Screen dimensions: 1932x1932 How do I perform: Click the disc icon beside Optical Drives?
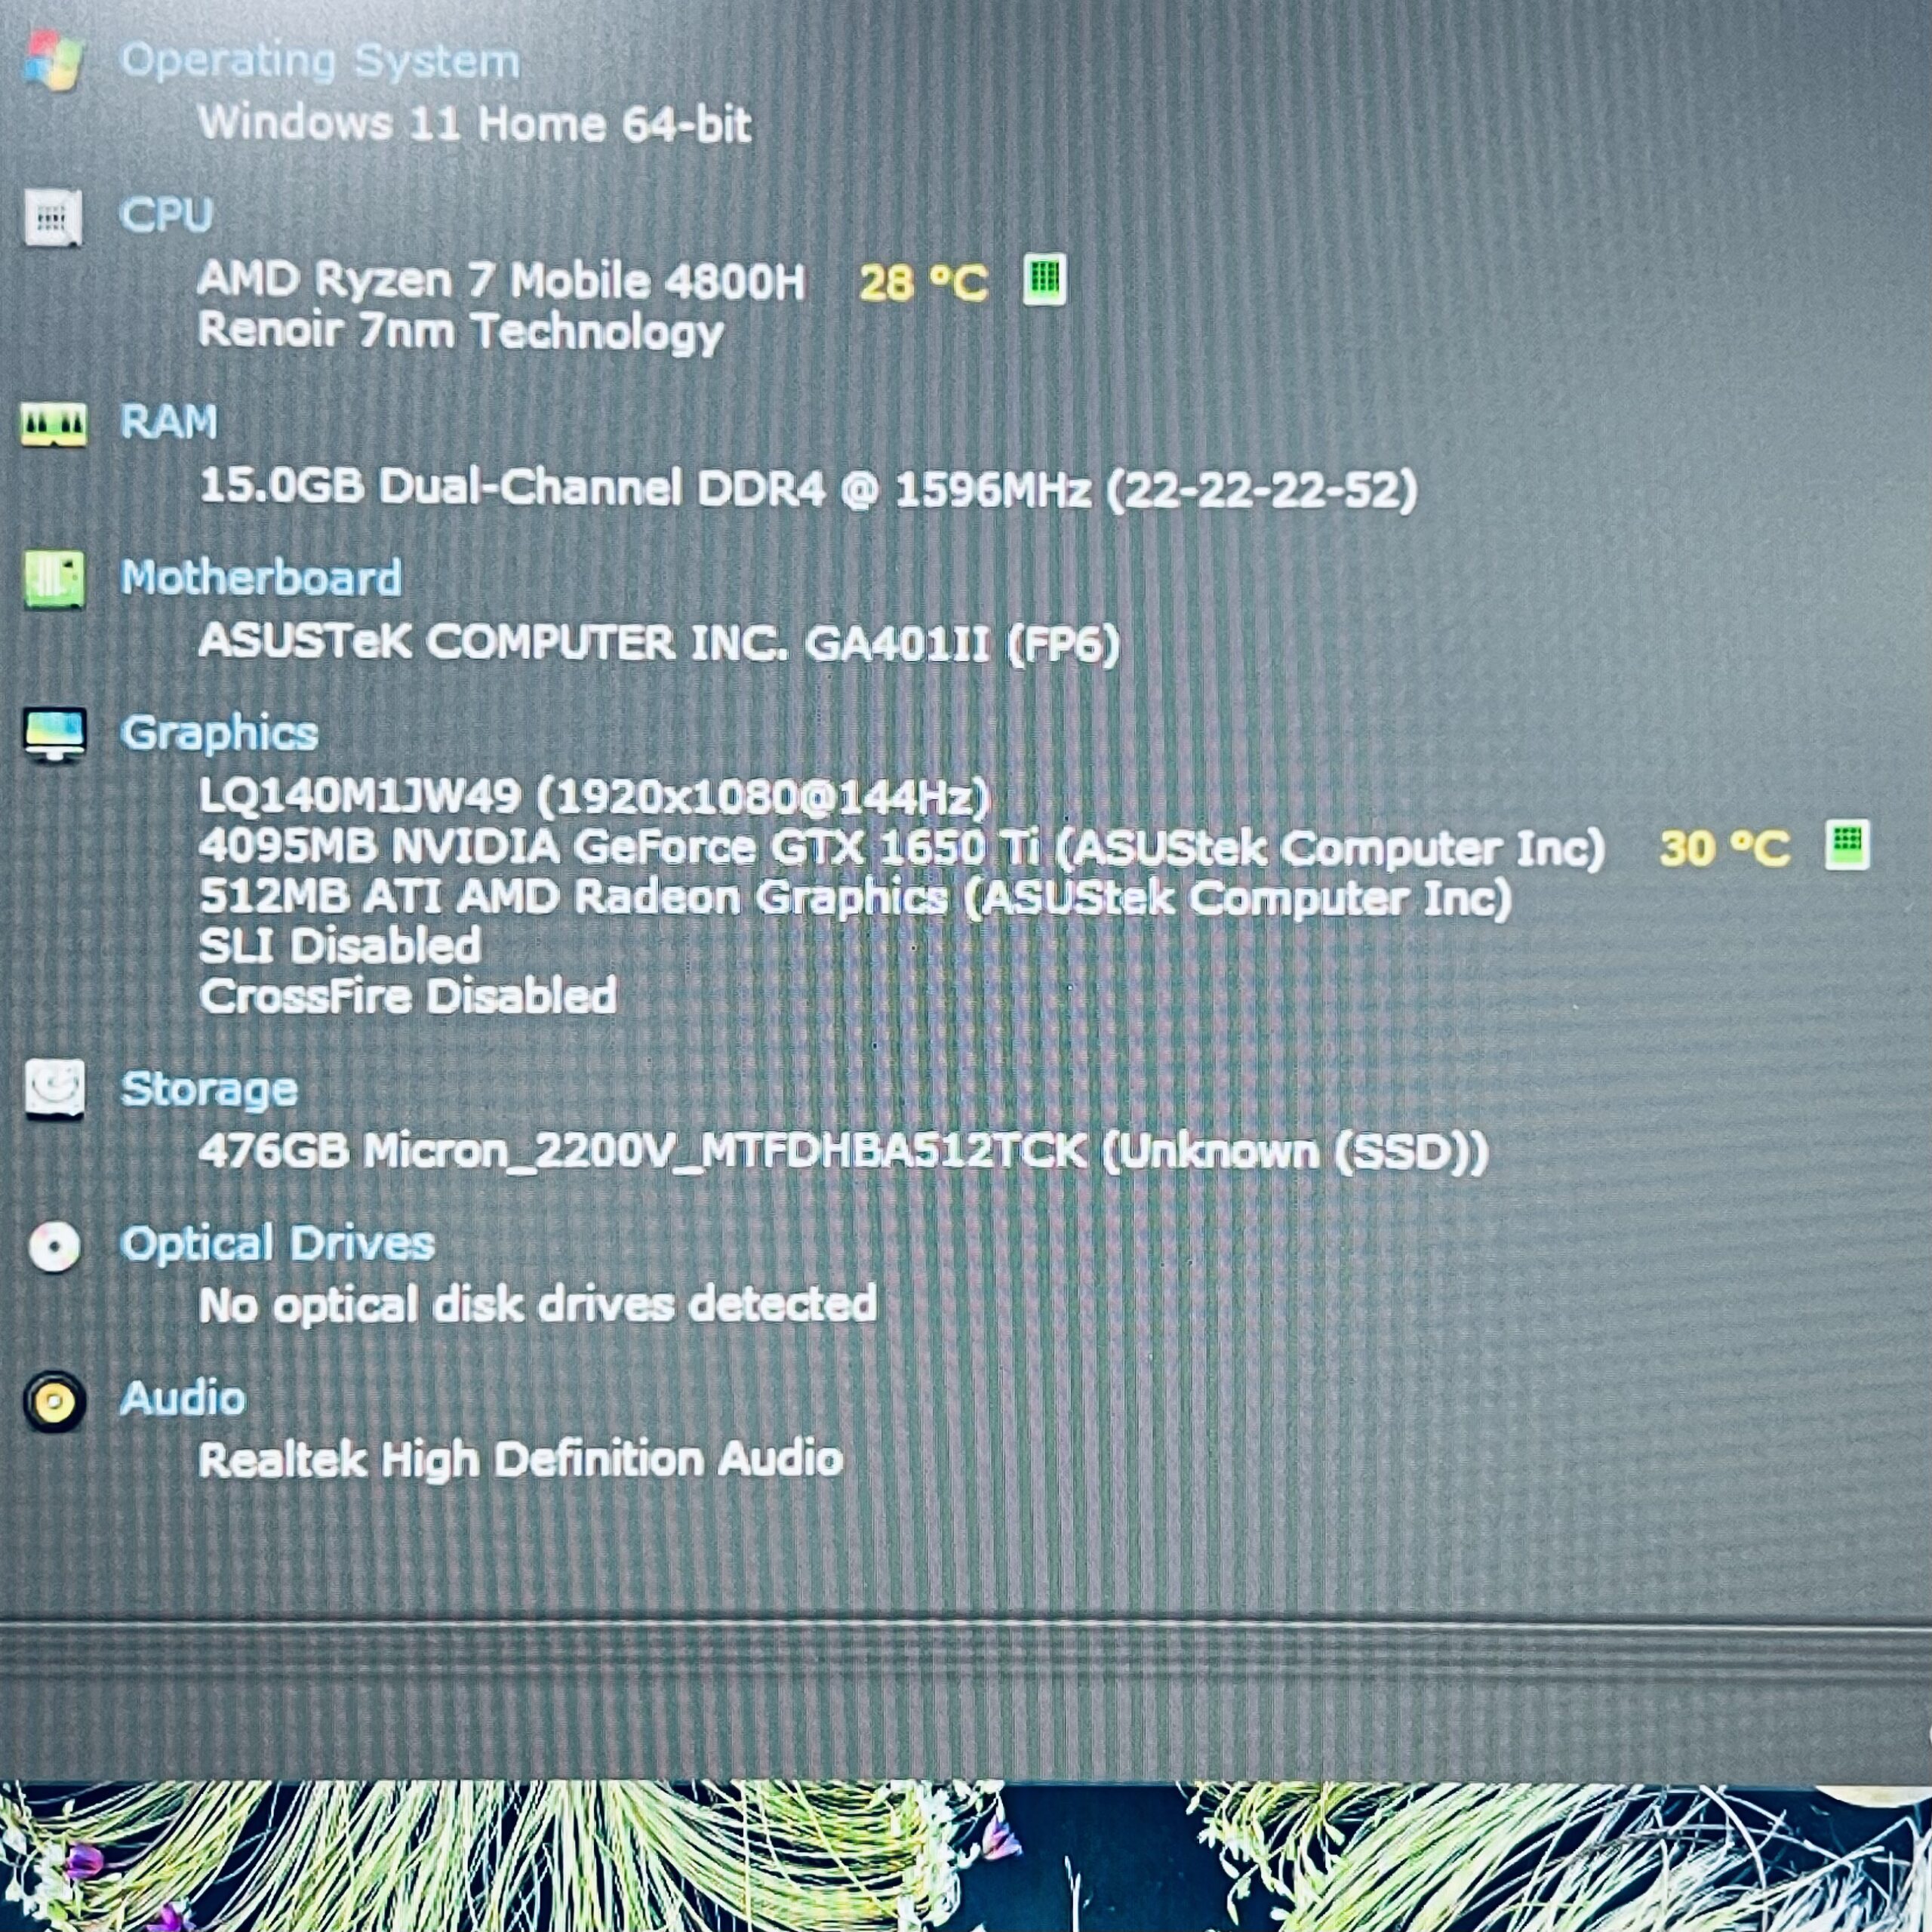coord(54,1247)
